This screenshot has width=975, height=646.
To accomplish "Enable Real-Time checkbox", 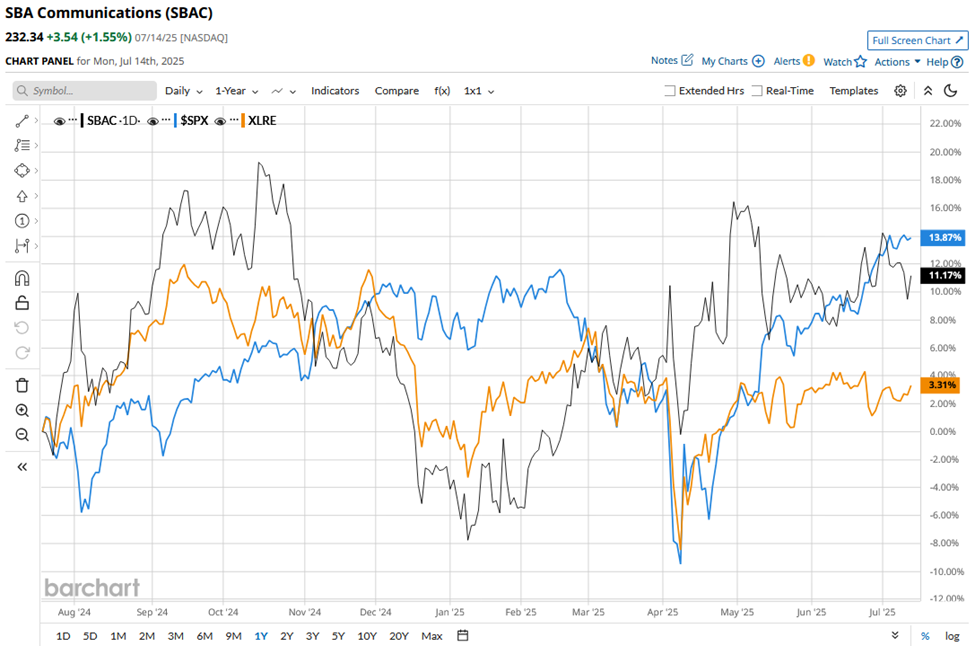I will (757, 91).
